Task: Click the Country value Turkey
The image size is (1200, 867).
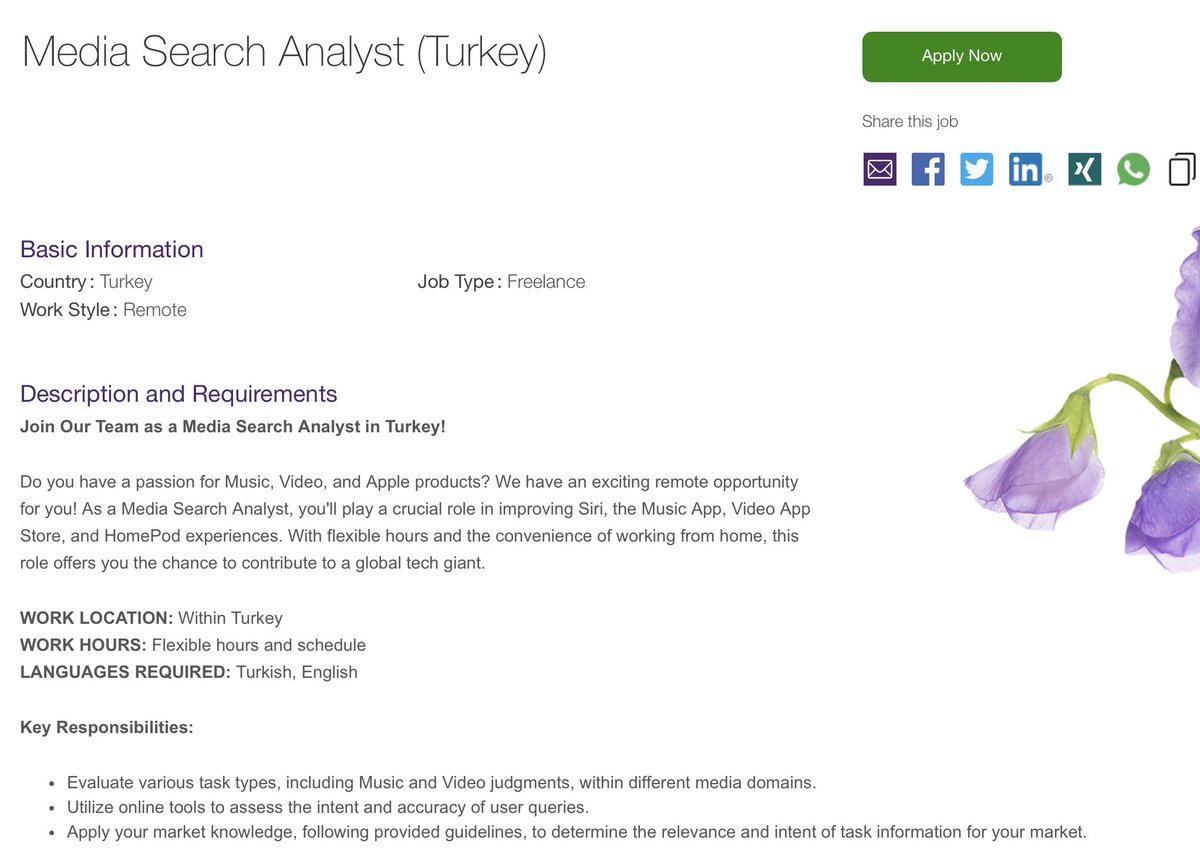Action: click(x=126, y=282)
